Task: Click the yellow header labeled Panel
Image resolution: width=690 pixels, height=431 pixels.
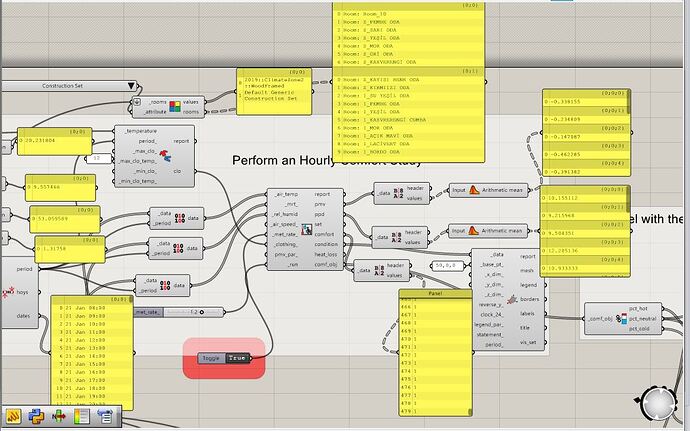Action: click(435, 293)
